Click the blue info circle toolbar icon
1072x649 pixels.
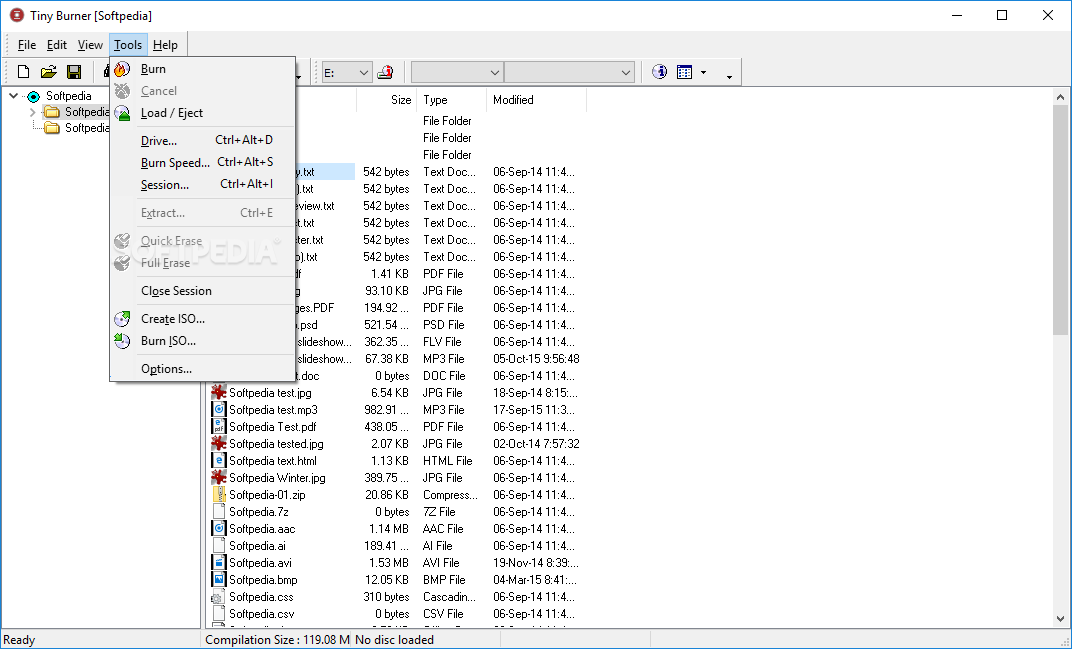click(659, 72)
